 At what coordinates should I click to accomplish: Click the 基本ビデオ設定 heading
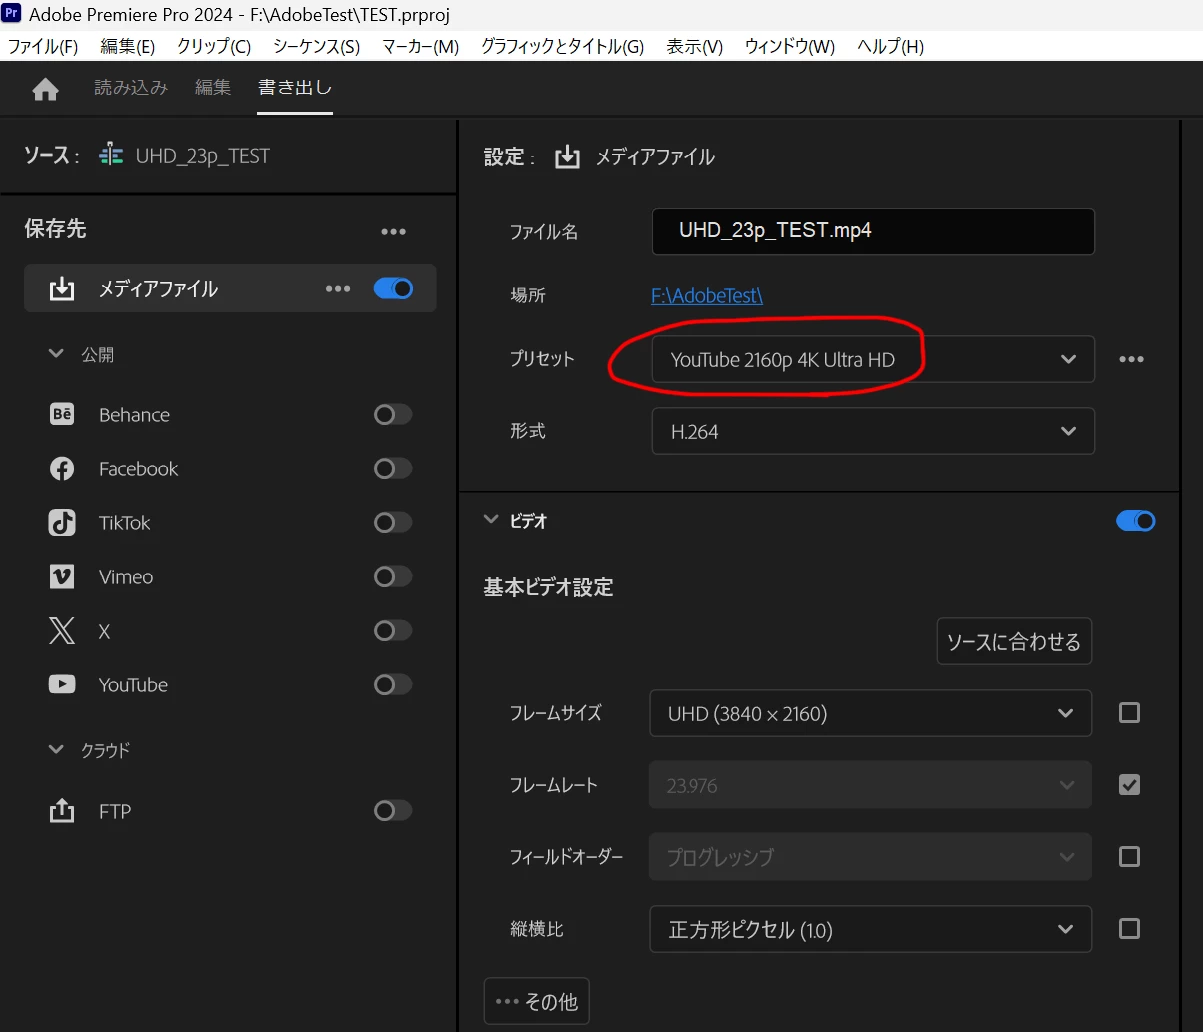(548, 587)
